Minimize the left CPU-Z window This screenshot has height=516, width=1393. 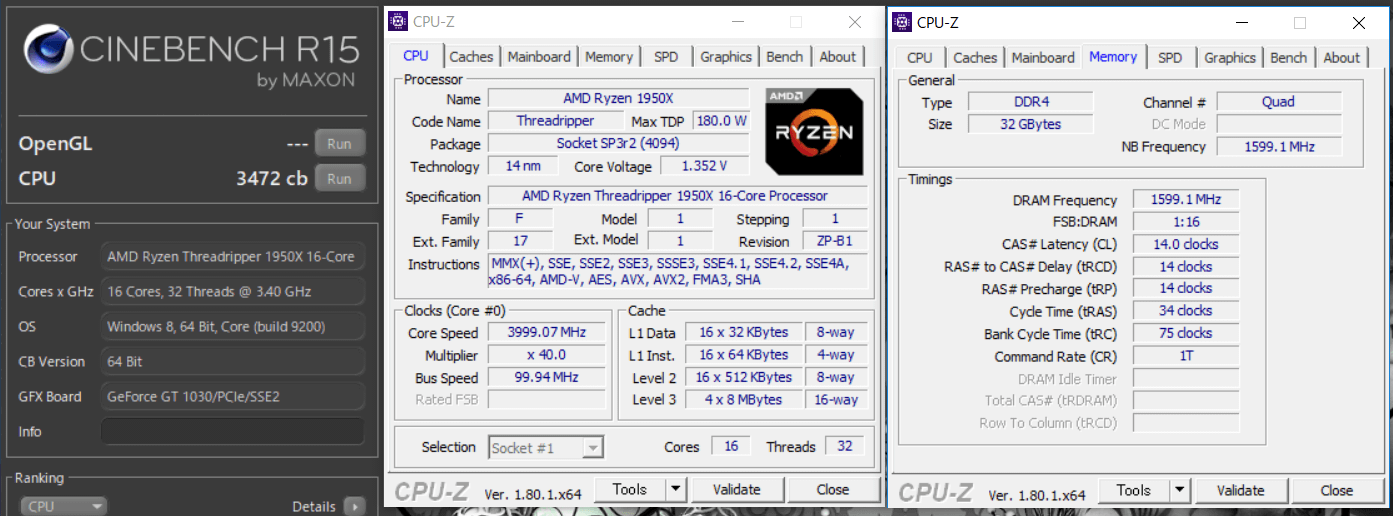(738, 22)
